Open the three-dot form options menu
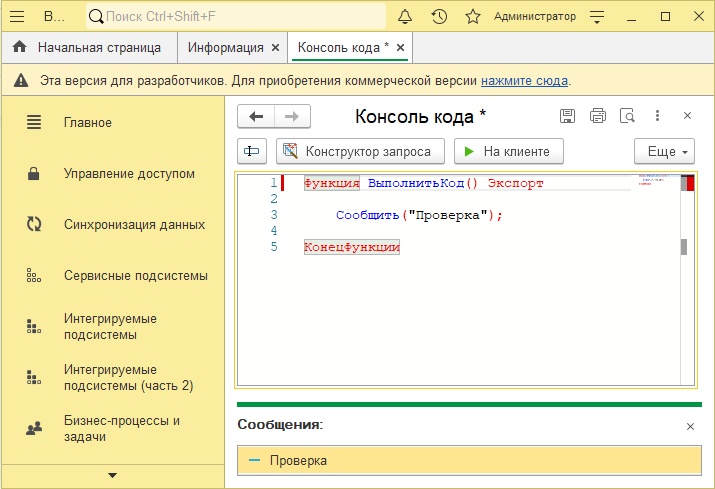 (x=657, y=116)
